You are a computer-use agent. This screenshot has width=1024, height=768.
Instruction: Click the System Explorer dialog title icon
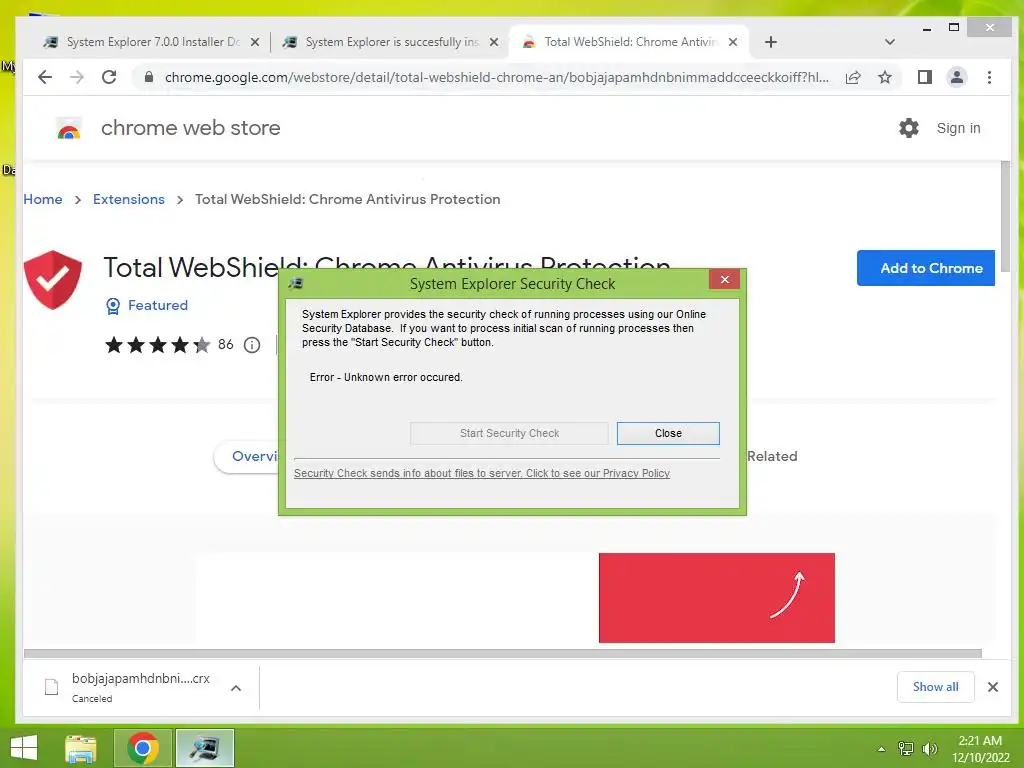(296, 283)
